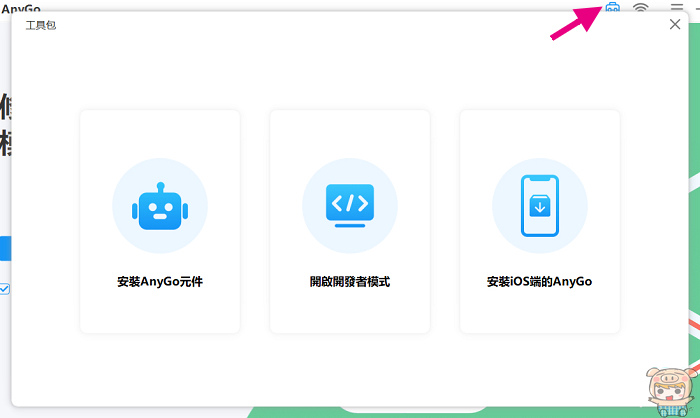Click the toolbox icon in title bar

pyautogui.click(x=612, y=7)
